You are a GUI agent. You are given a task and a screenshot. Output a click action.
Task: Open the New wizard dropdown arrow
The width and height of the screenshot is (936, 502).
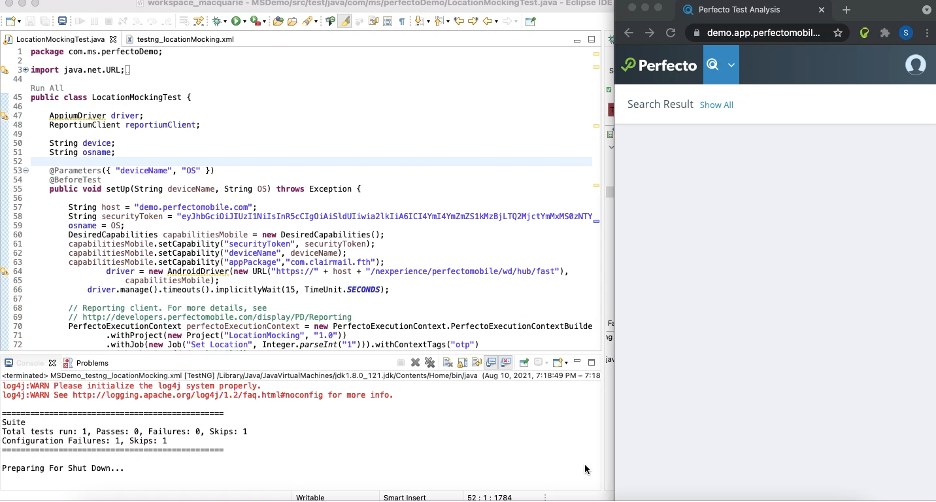coord(19,21)
